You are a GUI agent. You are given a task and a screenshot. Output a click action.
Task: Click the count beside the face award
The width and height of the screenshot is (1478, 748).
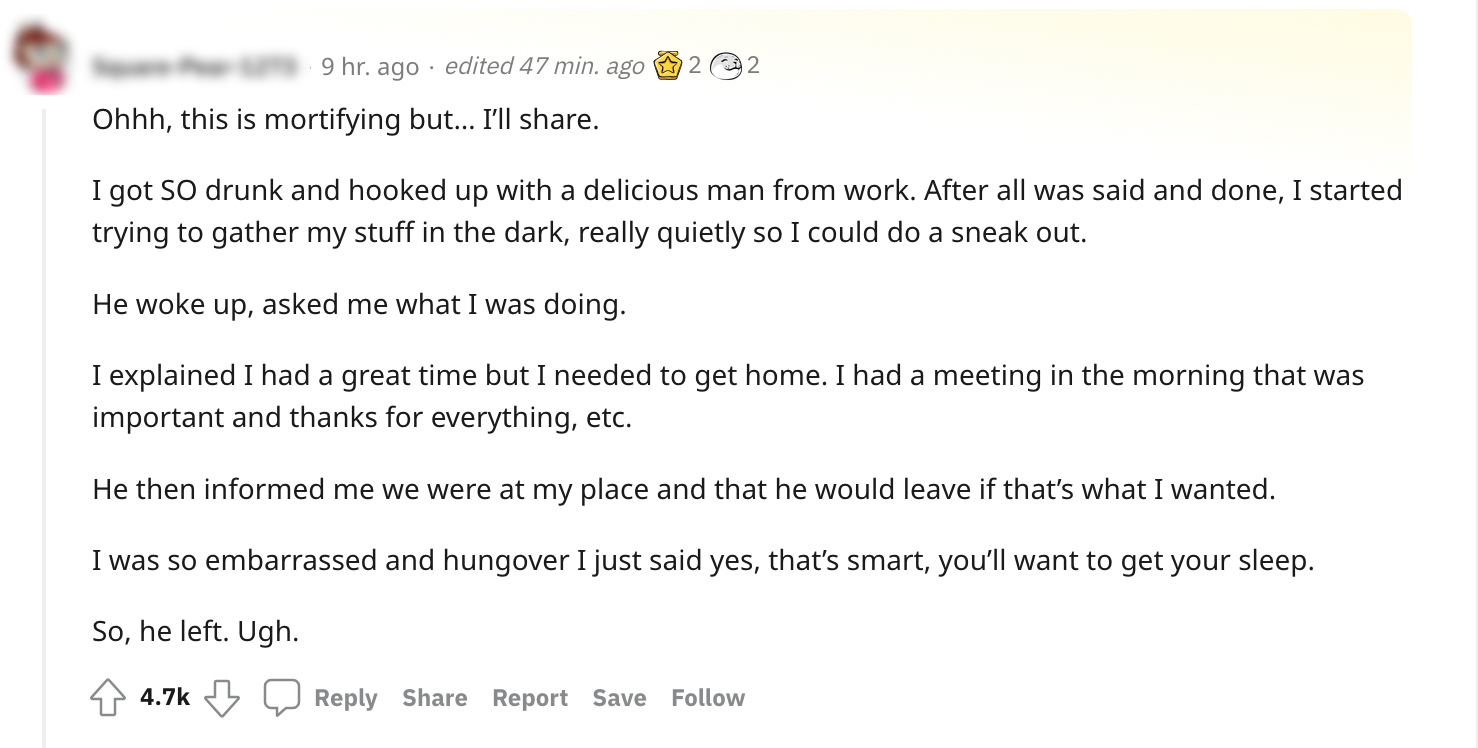click(x=753, y=67)
